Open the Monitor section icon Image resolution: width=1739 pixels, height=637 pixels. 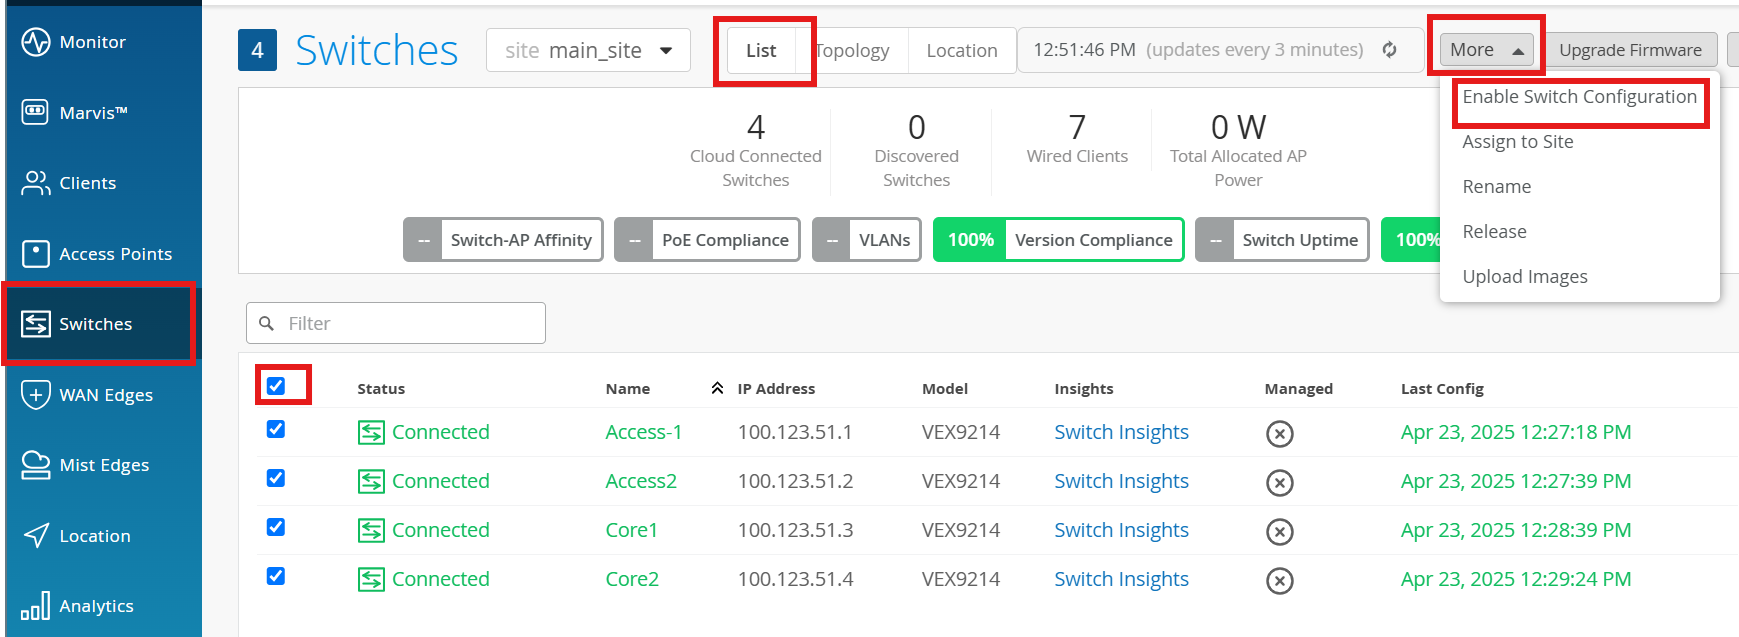pos(36,42)
